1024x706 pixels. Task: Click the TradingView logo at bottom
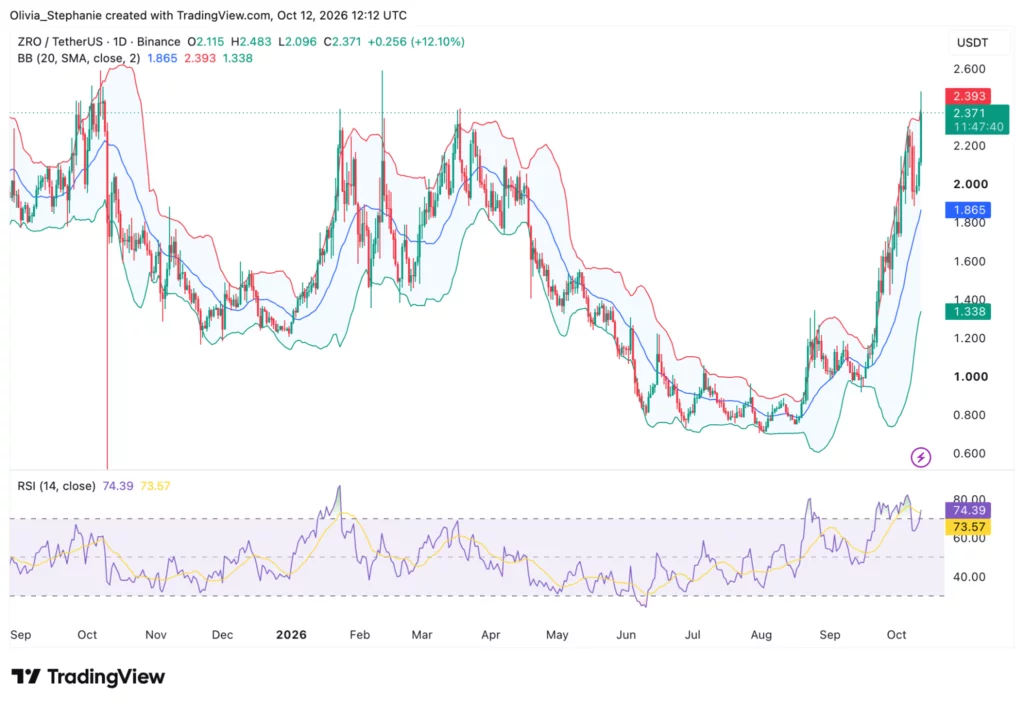click(88, 677)
